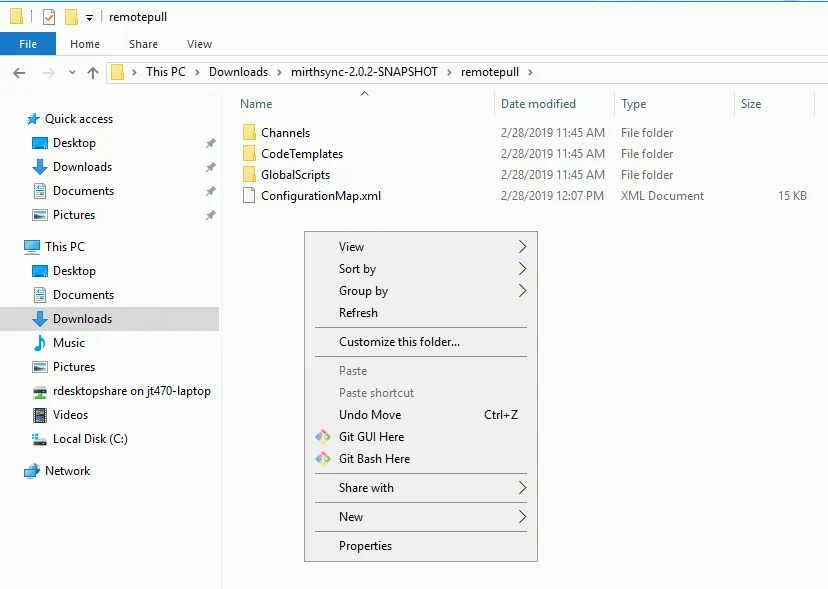828x589 pixels.
Task: Select the ConfigurationMap.xml document icon
Action: point(247,196)
